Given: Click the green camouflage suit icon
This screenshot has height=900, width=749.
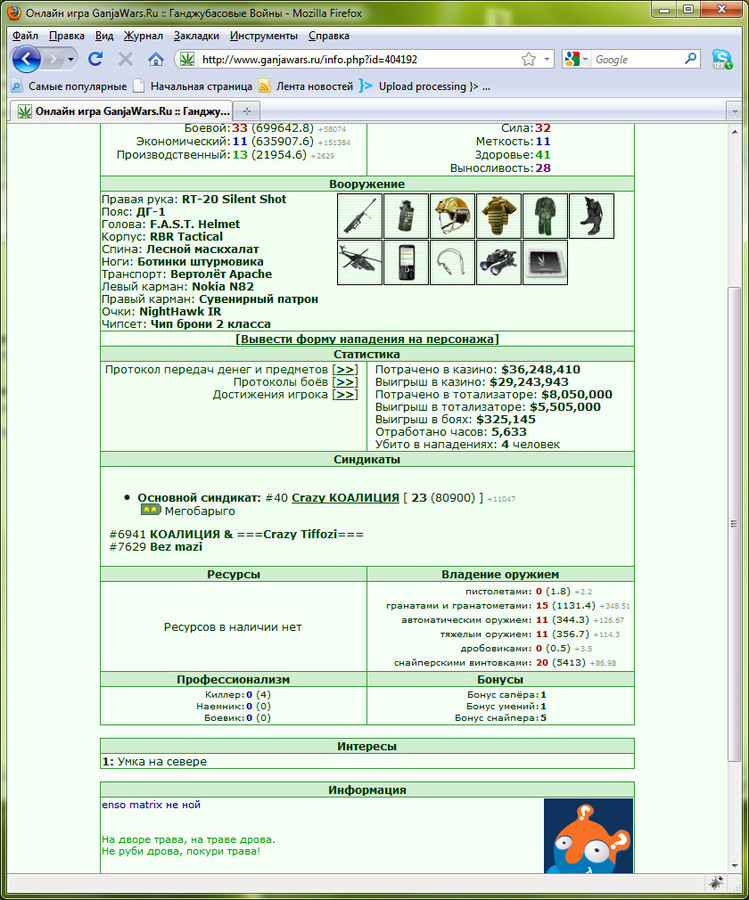Looking at the screenshot, I should [x=545, y=216].
